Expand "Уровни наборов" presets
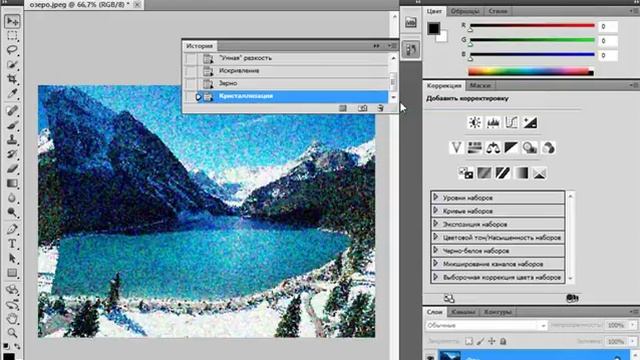 point(436,197)
